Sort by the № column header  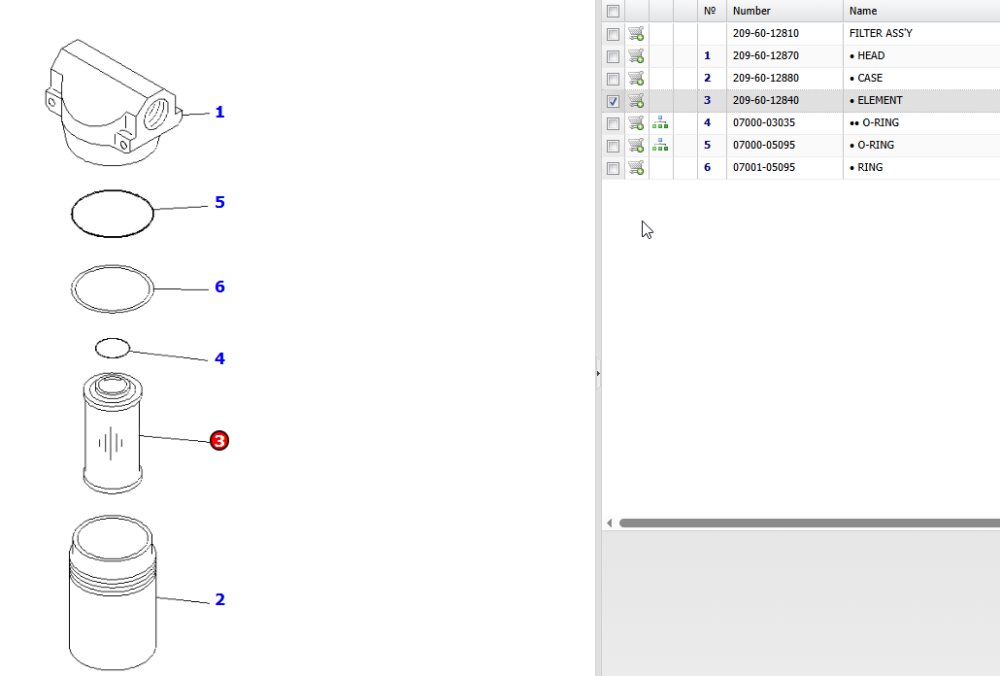click(710, 11)
